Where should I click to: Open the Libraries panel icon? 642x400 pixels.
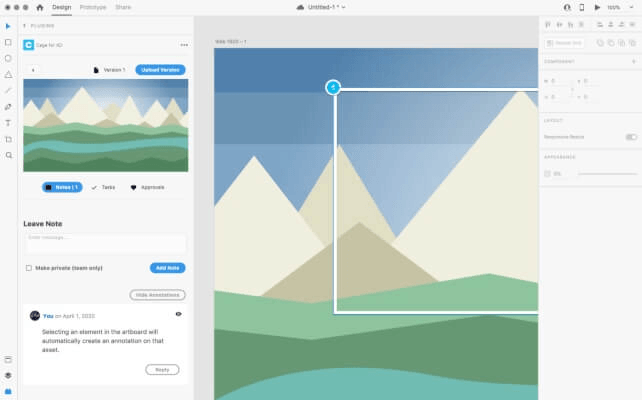(8, 359)
